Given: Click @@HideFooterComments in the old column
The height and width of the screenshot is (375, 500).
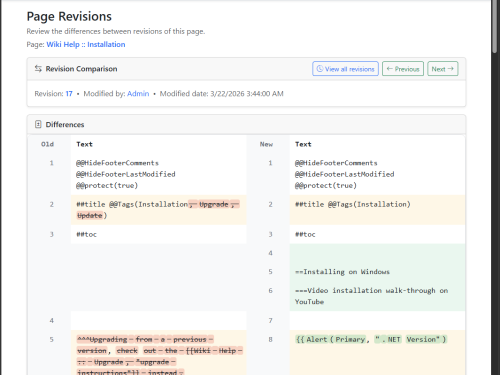Looking at the screenshot, I should point(117,163).
